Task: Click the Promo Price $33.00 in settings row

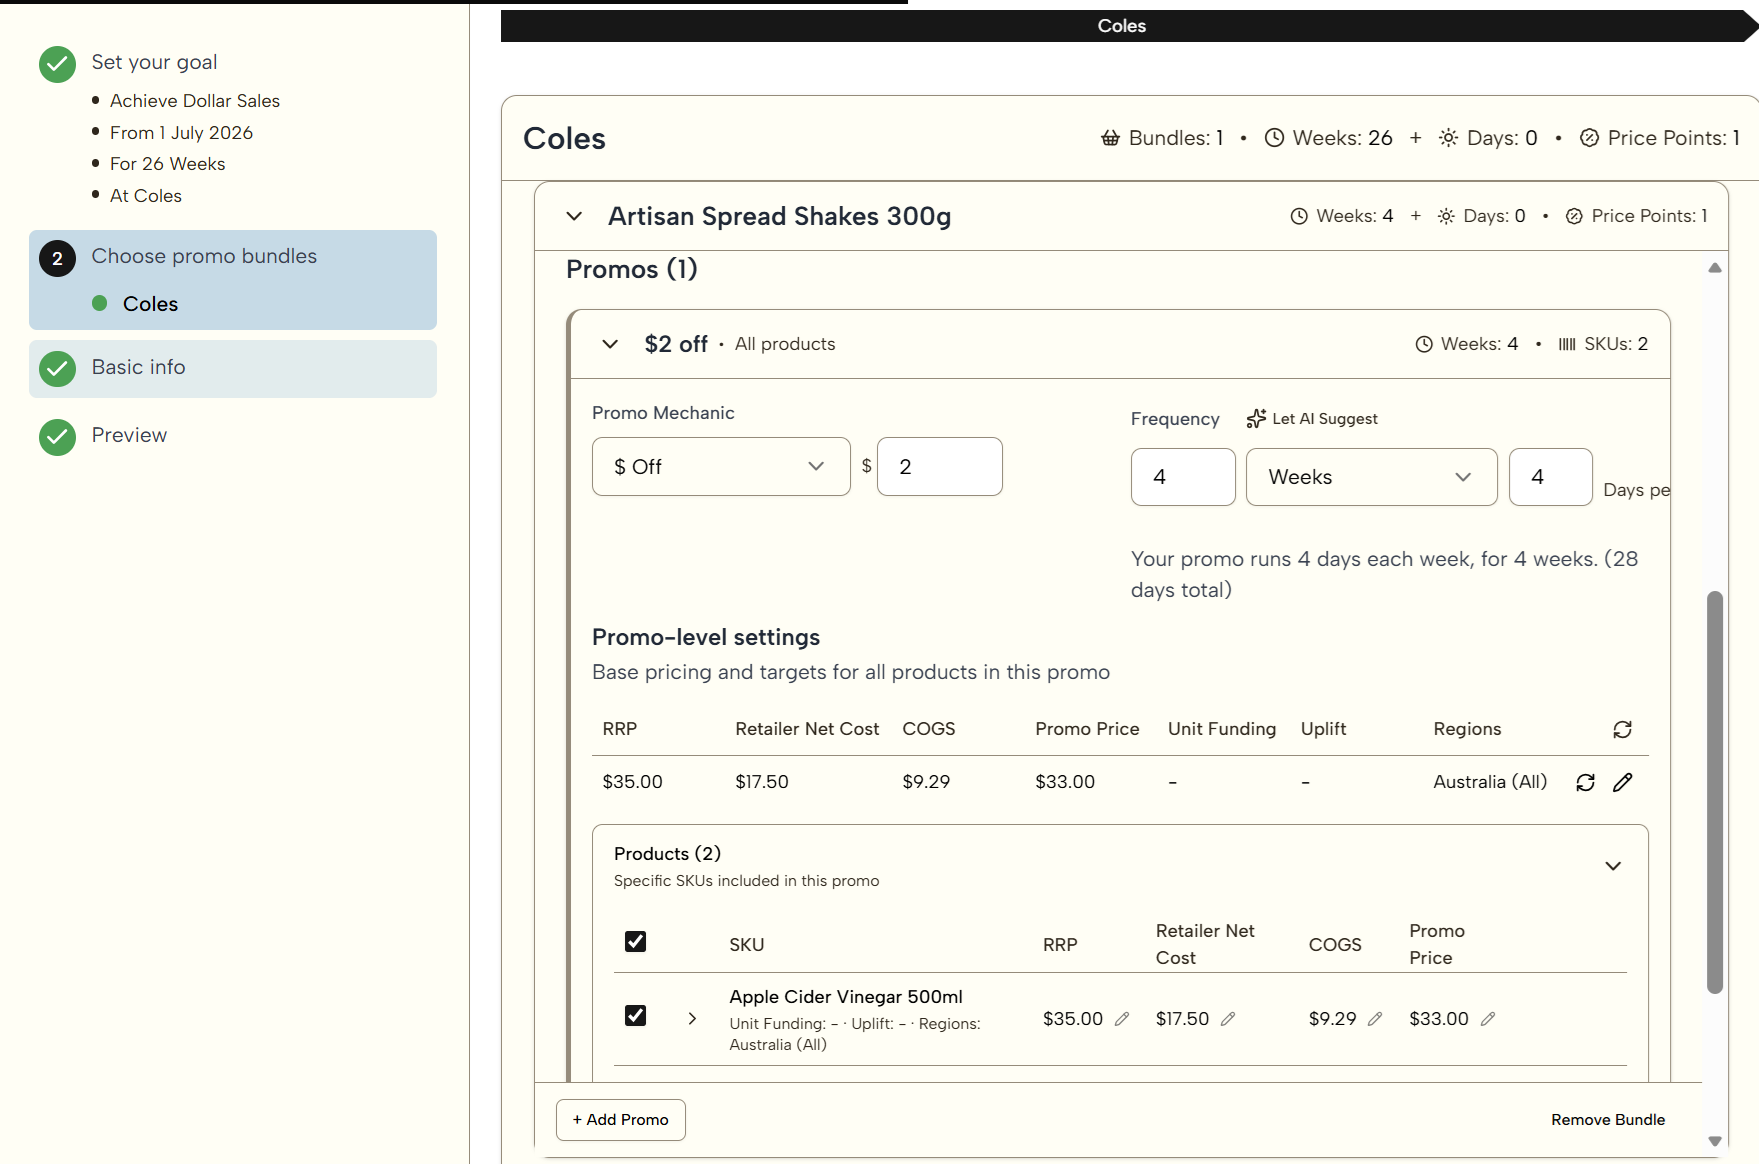Action: pos(1065,782)
